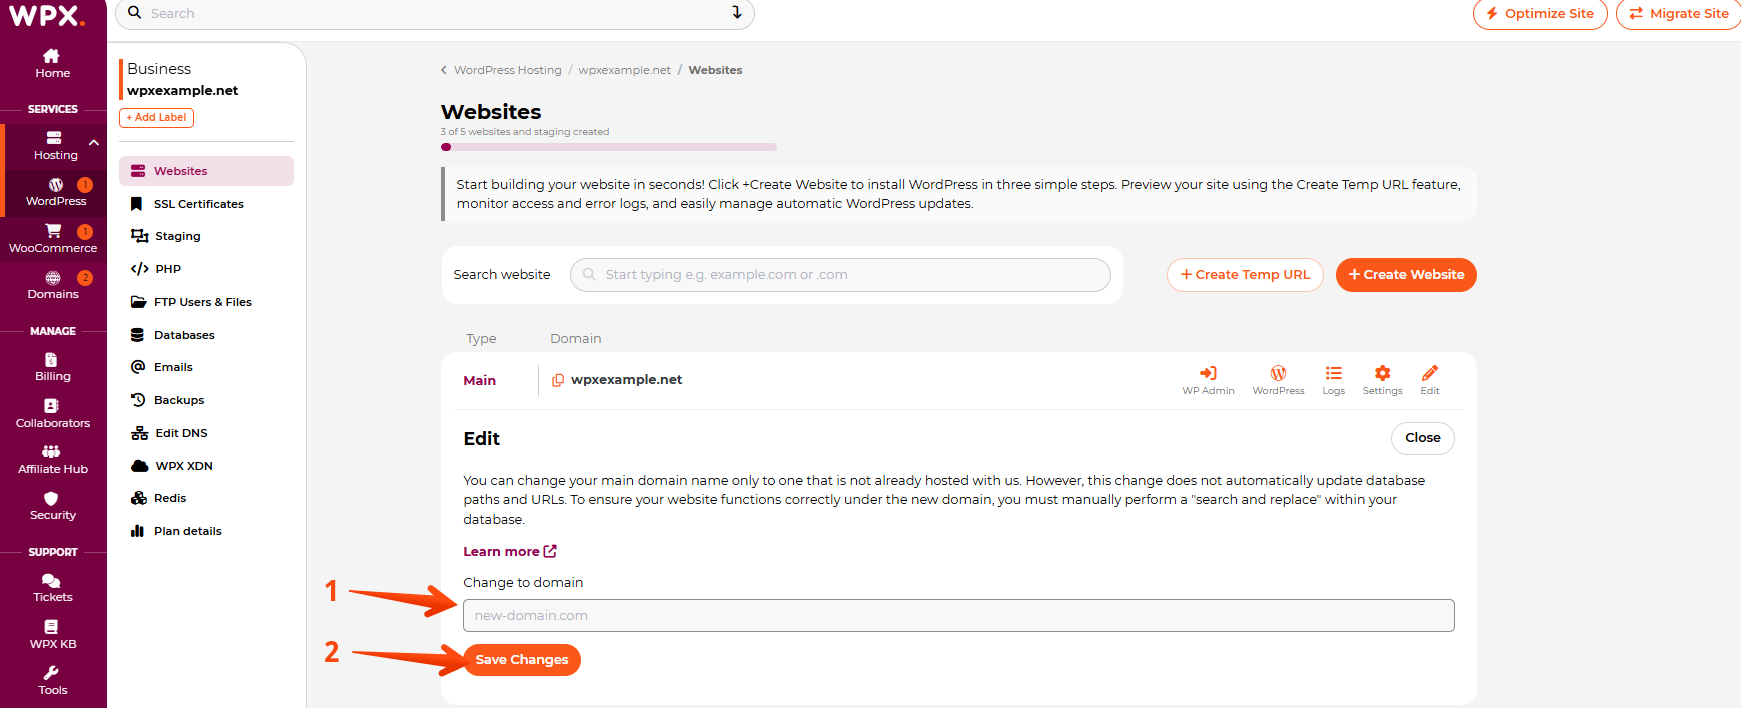
Task: Close the Edit panel
Action: point(1423,438)
